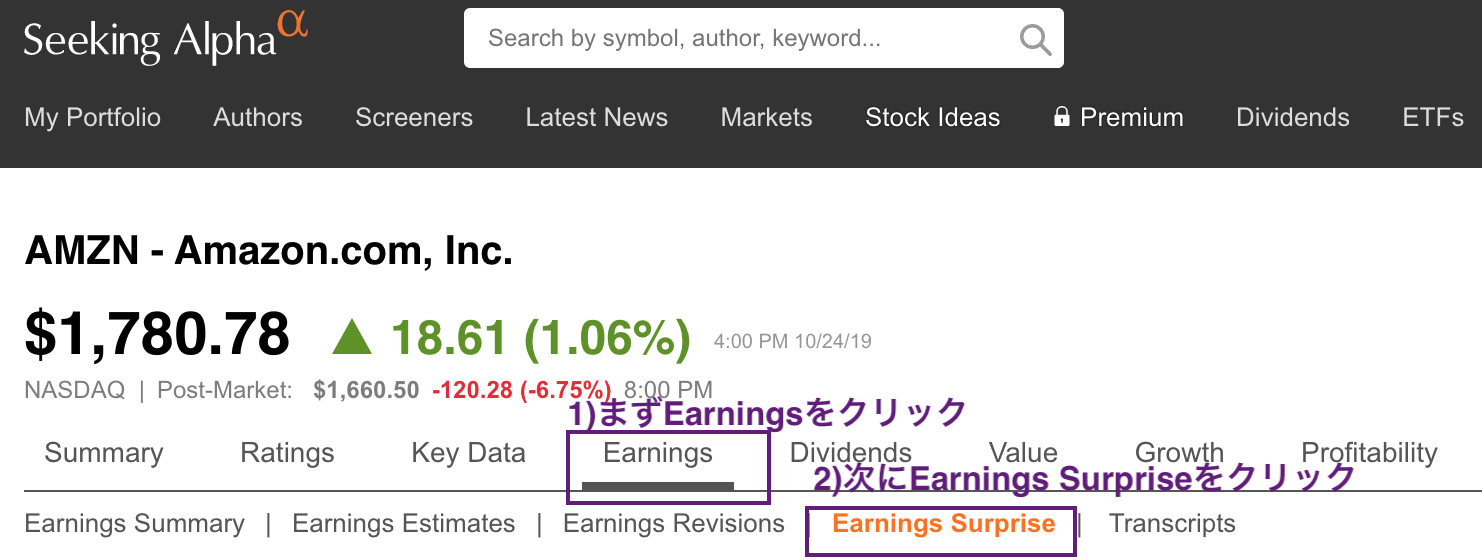Click the Premium lock icon
Screen dimensions: 1482x560
pyautogui.click(x=1061, y=117)
